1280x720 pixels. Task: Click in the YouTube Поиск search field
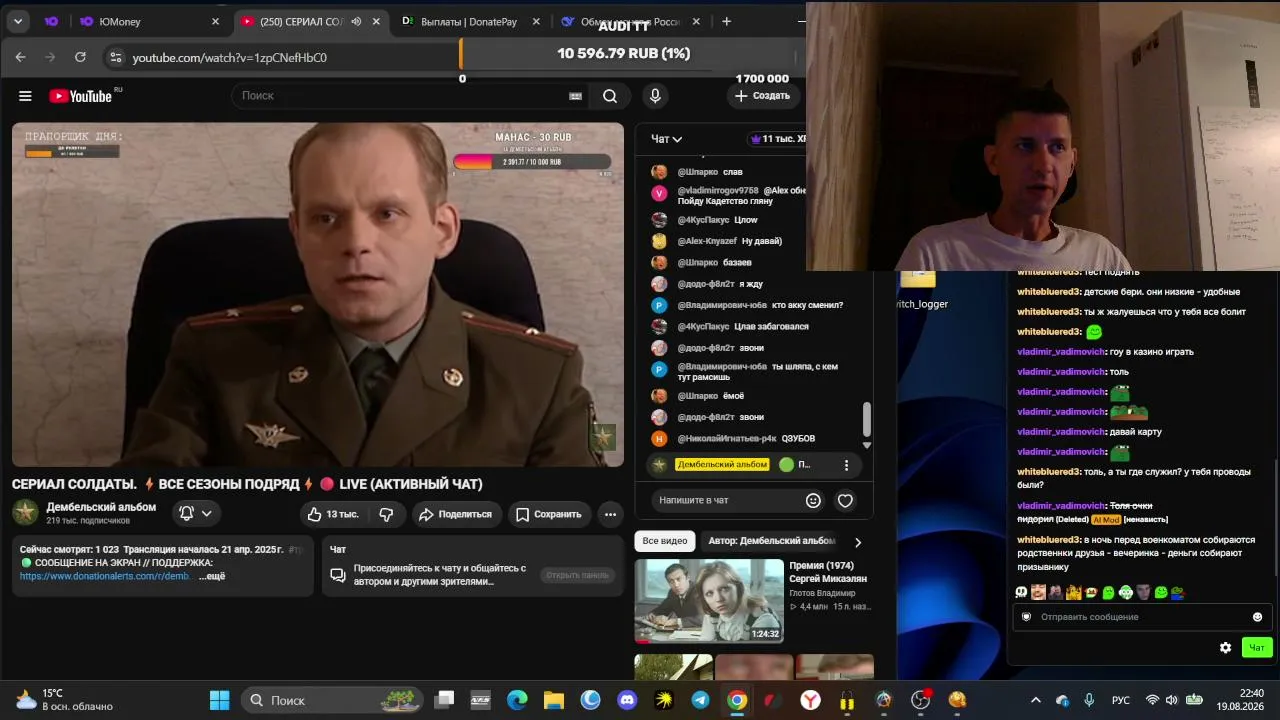[400, 96]
